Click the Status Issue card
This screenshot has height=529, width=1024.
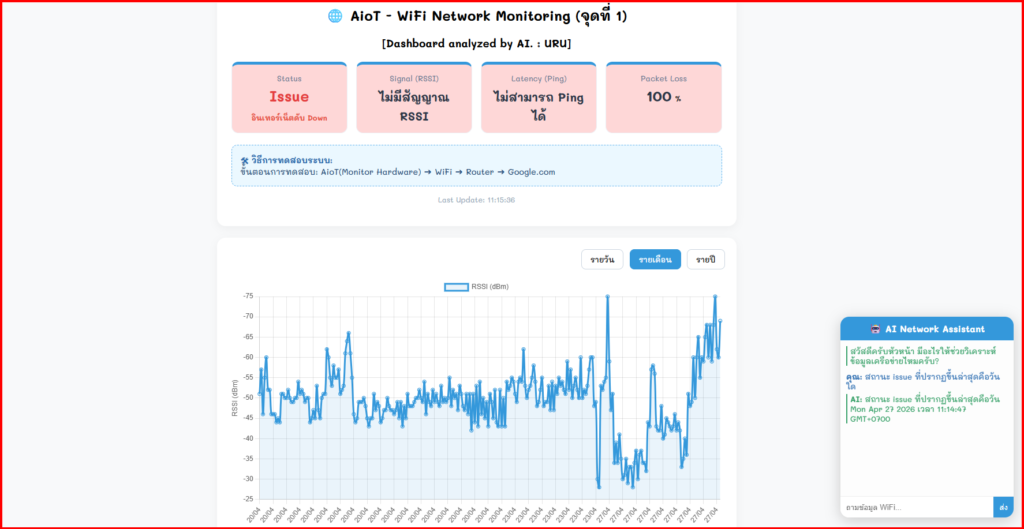289,97
